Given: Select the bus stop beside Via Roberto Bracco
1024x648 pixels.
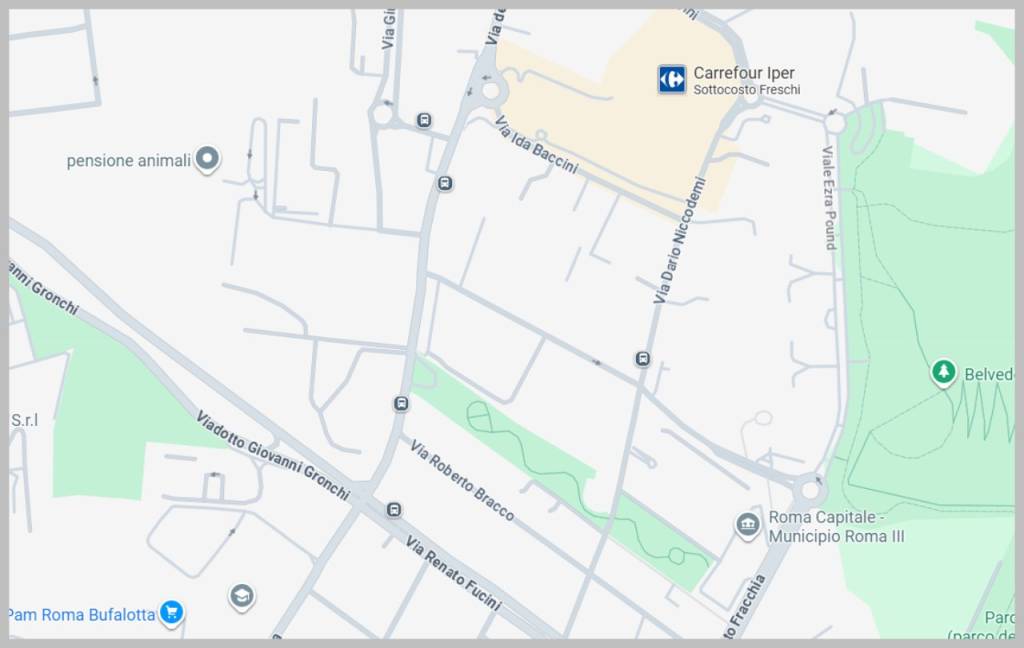Looking at the screenshot, I should [x=401, y=404].
